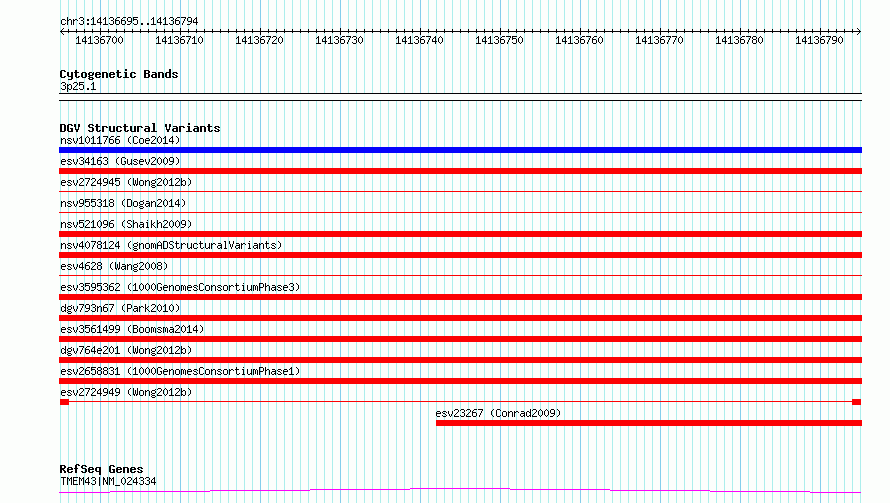Open nsv4078124 (gnomADStructuralVariants) label
Viewport: 890px width, 503px height.
(171, 245)
